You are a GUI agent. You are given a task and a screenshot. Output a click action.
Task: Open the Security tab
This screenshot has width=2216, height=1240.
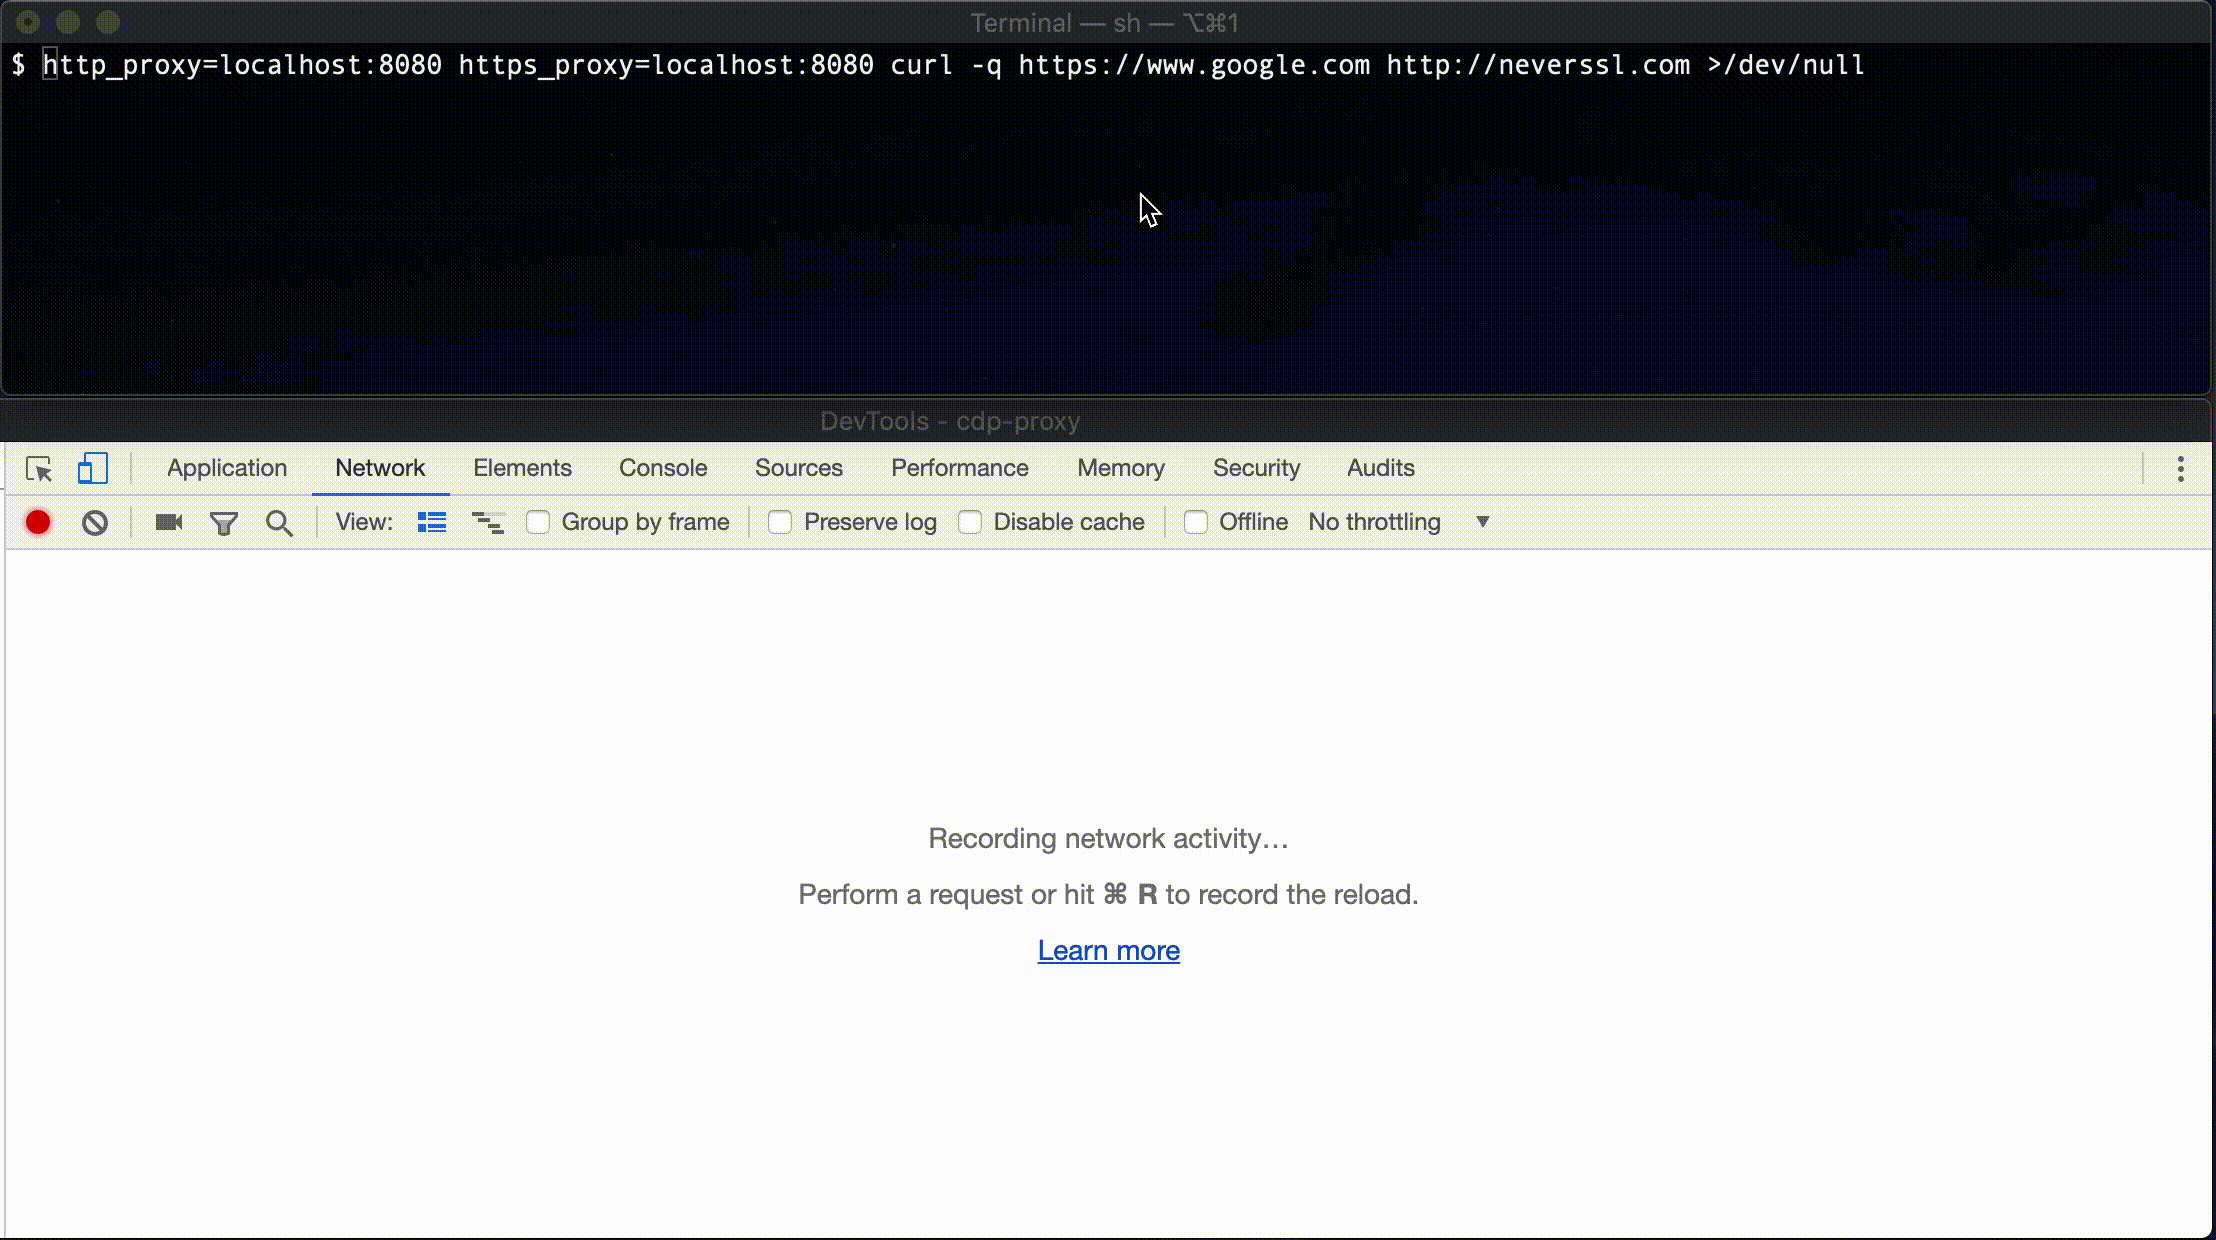click(x=1256, y=468)
